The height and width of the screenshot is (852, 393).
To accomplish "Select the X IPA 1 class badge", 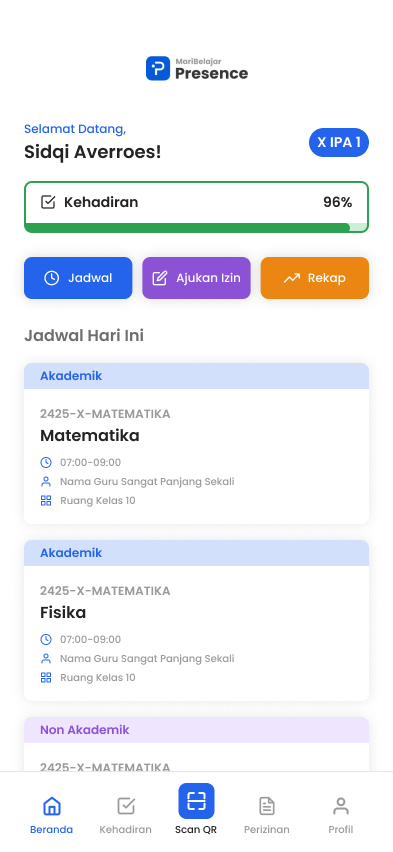I will pos(339,142).
